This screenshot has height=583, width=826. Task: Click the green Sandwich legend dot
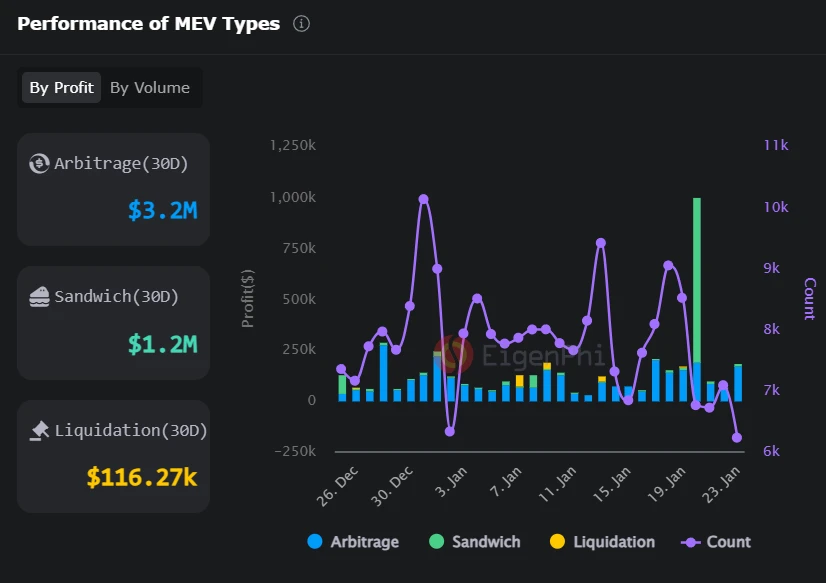coord(437,542)
